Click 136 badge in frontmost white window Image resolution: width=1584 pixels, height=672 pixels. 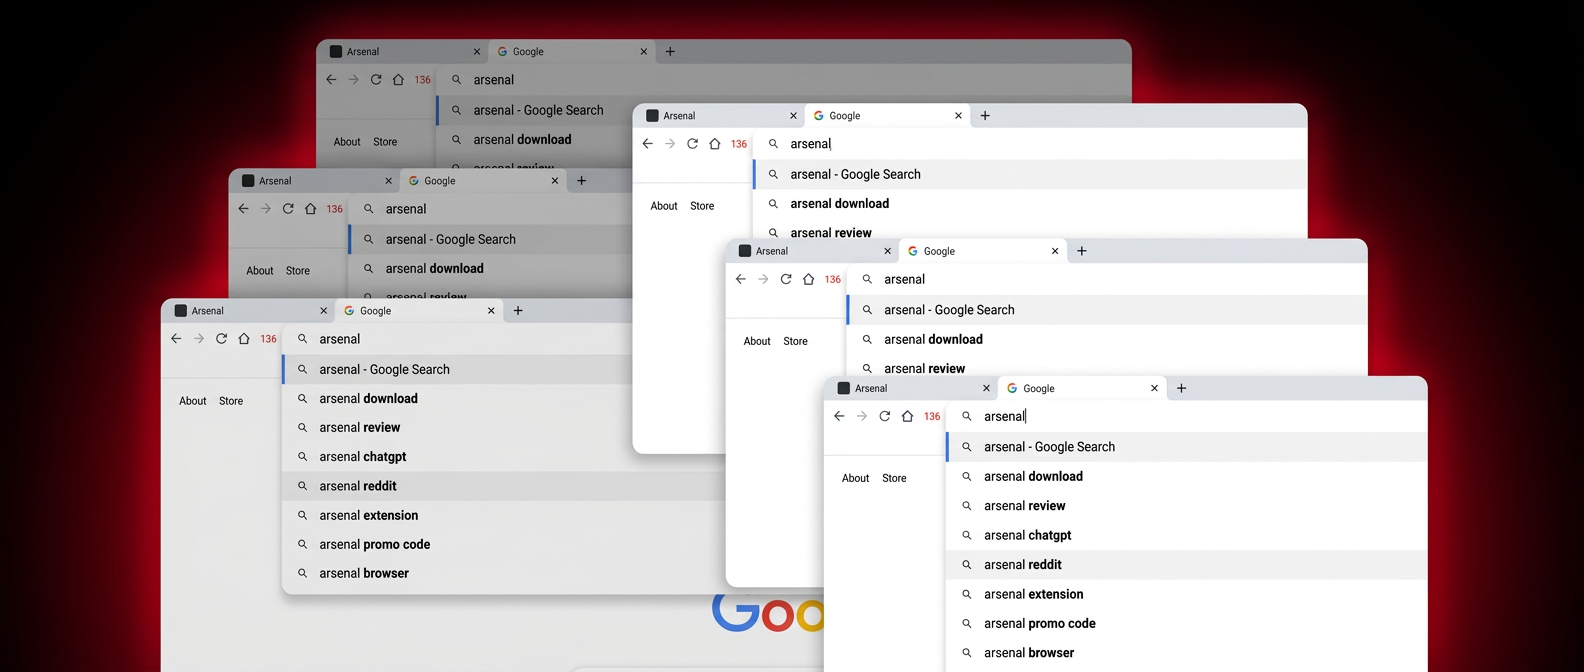coord(932,416)
